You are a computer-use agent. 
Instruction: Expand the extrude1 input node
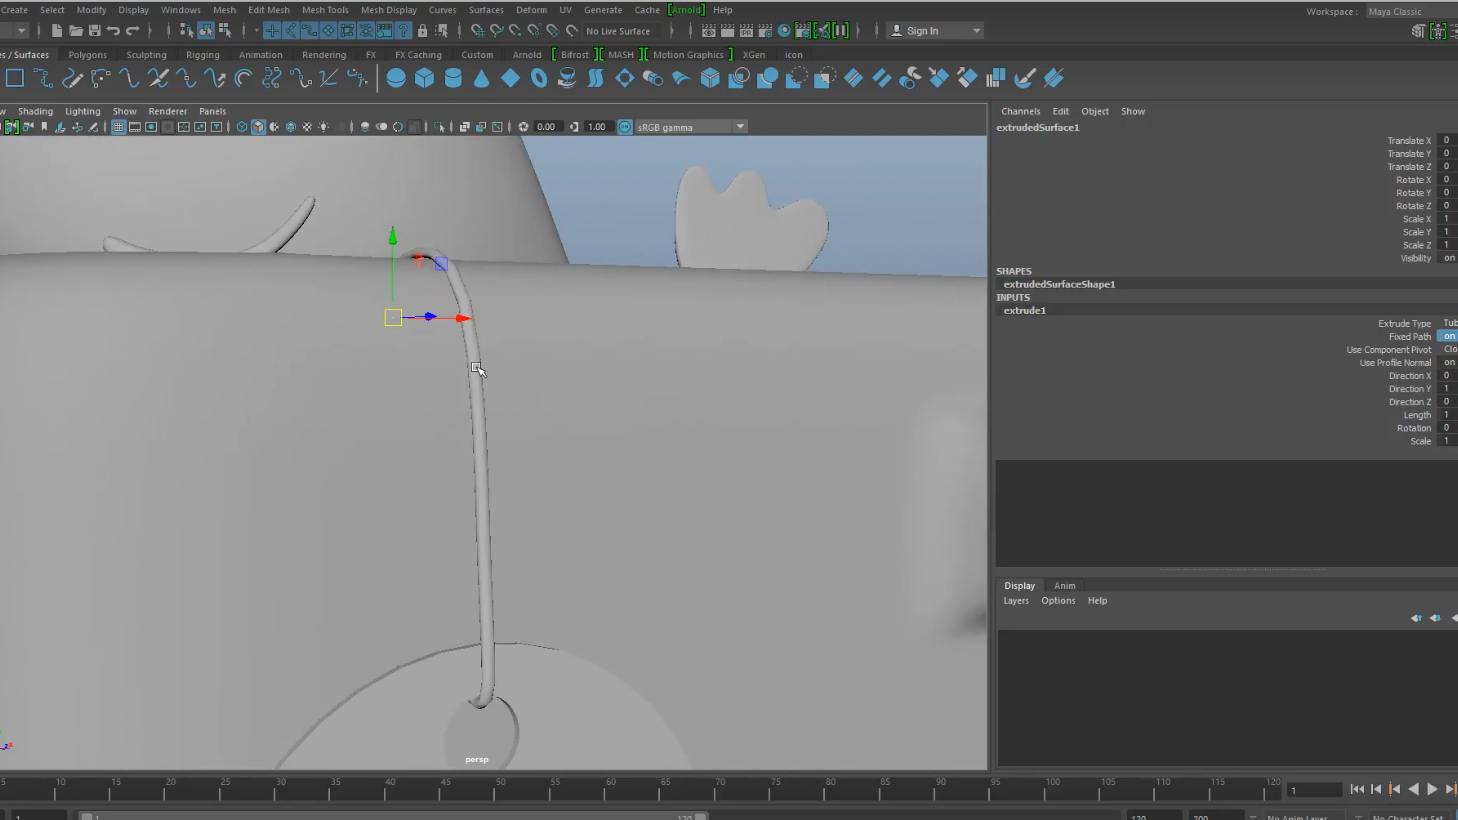tap(1025, 310)
